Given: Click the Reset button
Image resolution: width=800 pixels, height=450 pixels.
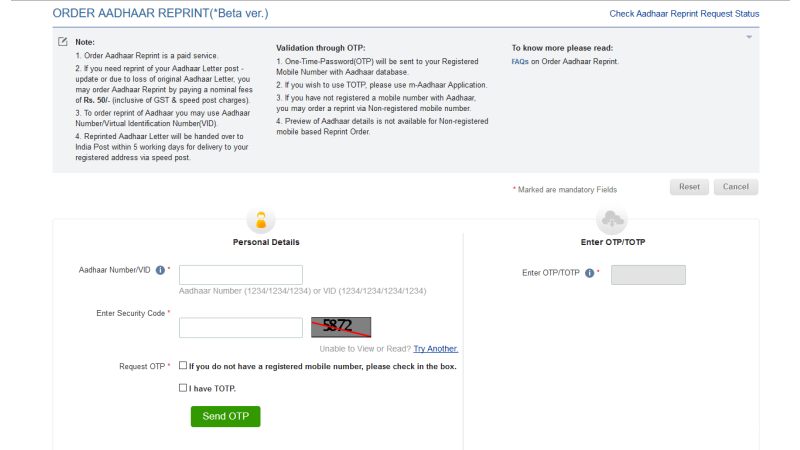Looking at the screenshot, I should (x=689, y=187).
